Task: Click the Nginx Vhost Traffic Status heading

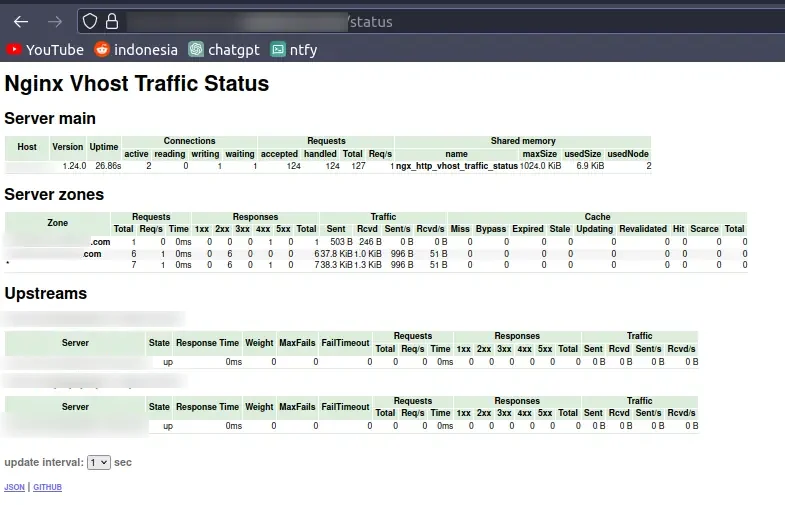Action: 137,83
